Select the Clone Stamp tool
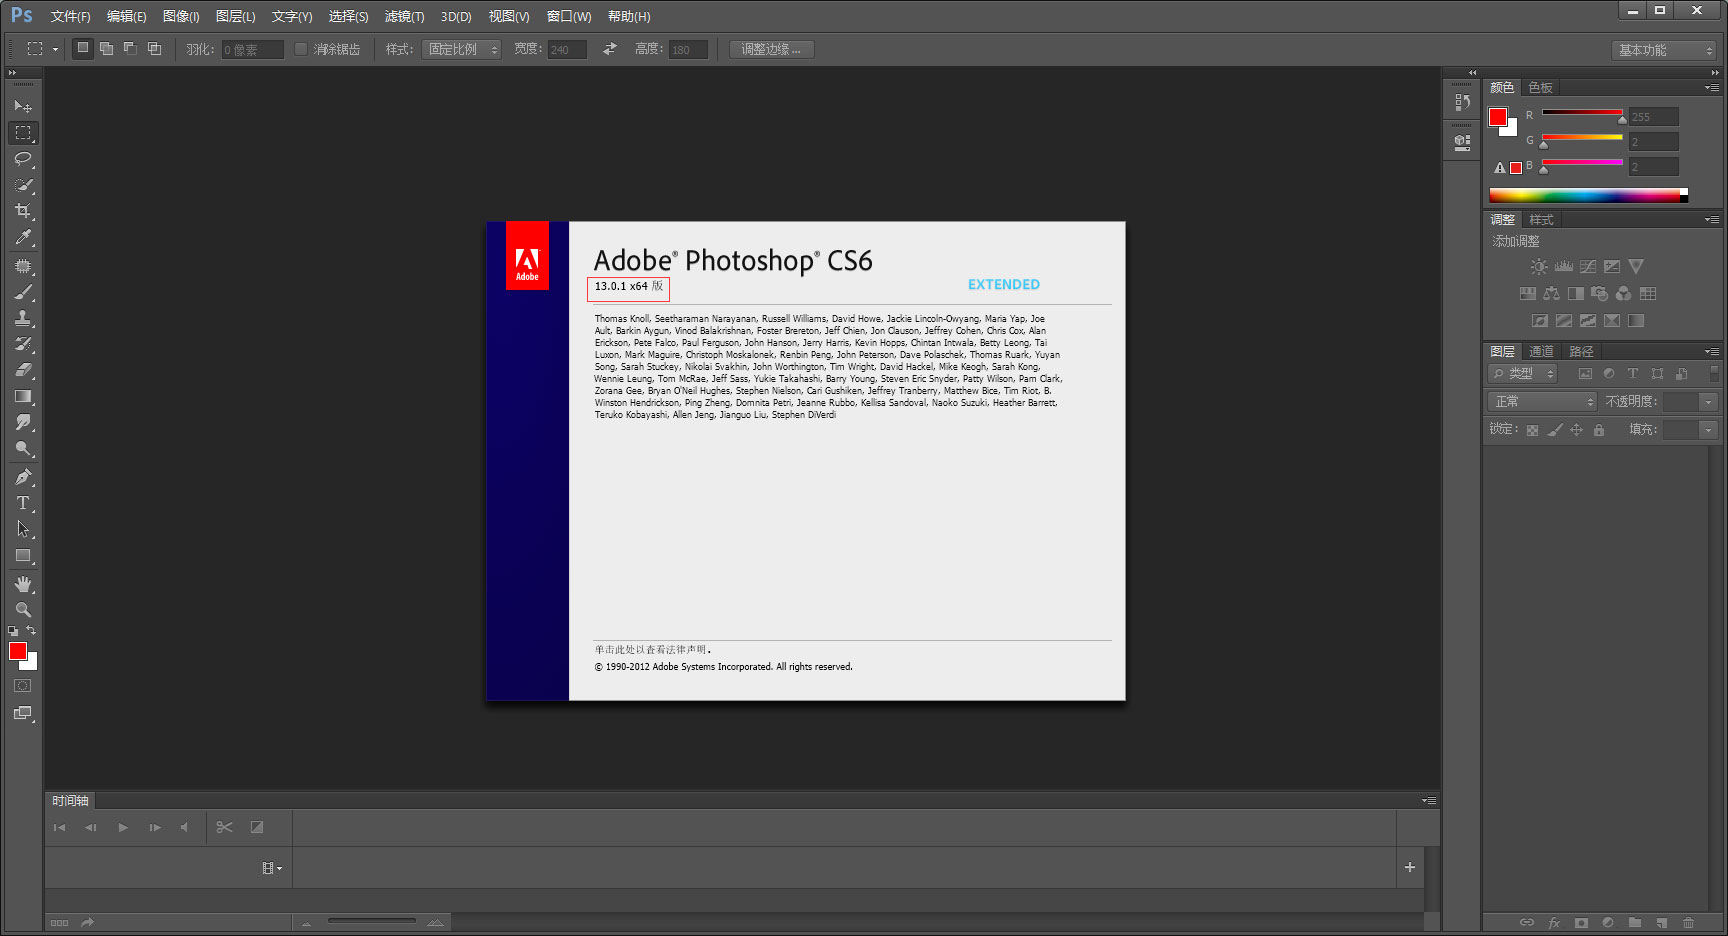Screen dimensions: 1728x936 (23, 318)
